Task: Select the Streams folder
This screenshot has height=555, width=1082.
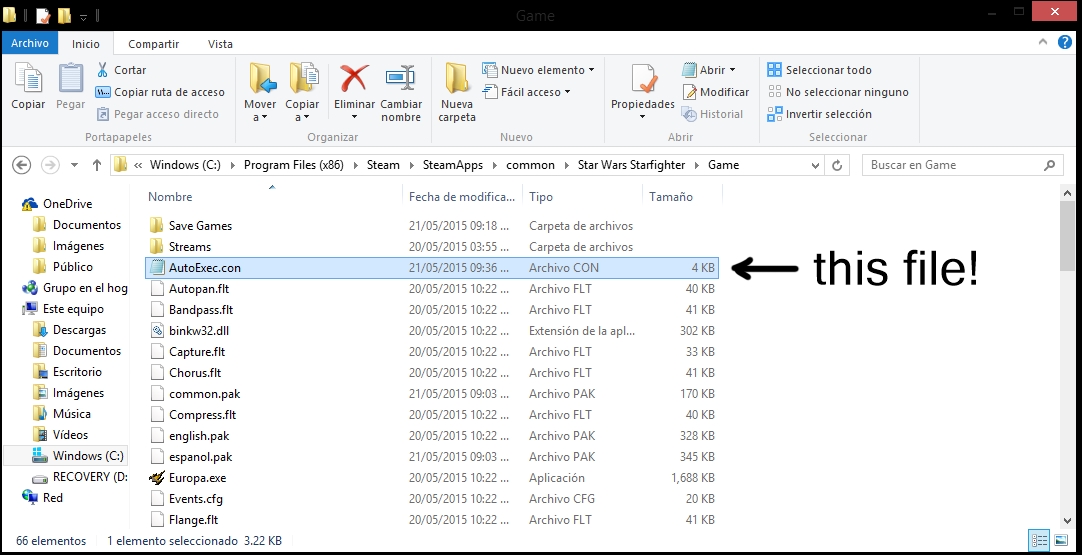Action: [x=190, y=246]
